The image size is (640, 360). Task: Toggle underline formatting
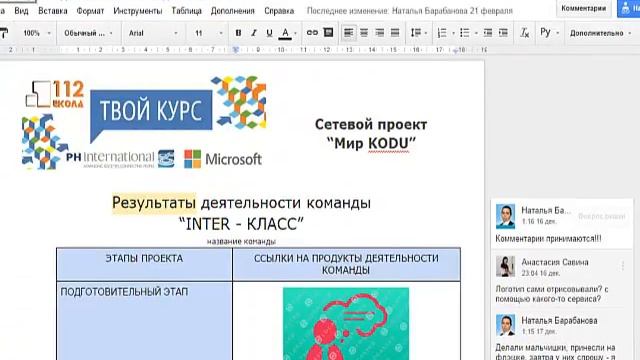(269, 33)
